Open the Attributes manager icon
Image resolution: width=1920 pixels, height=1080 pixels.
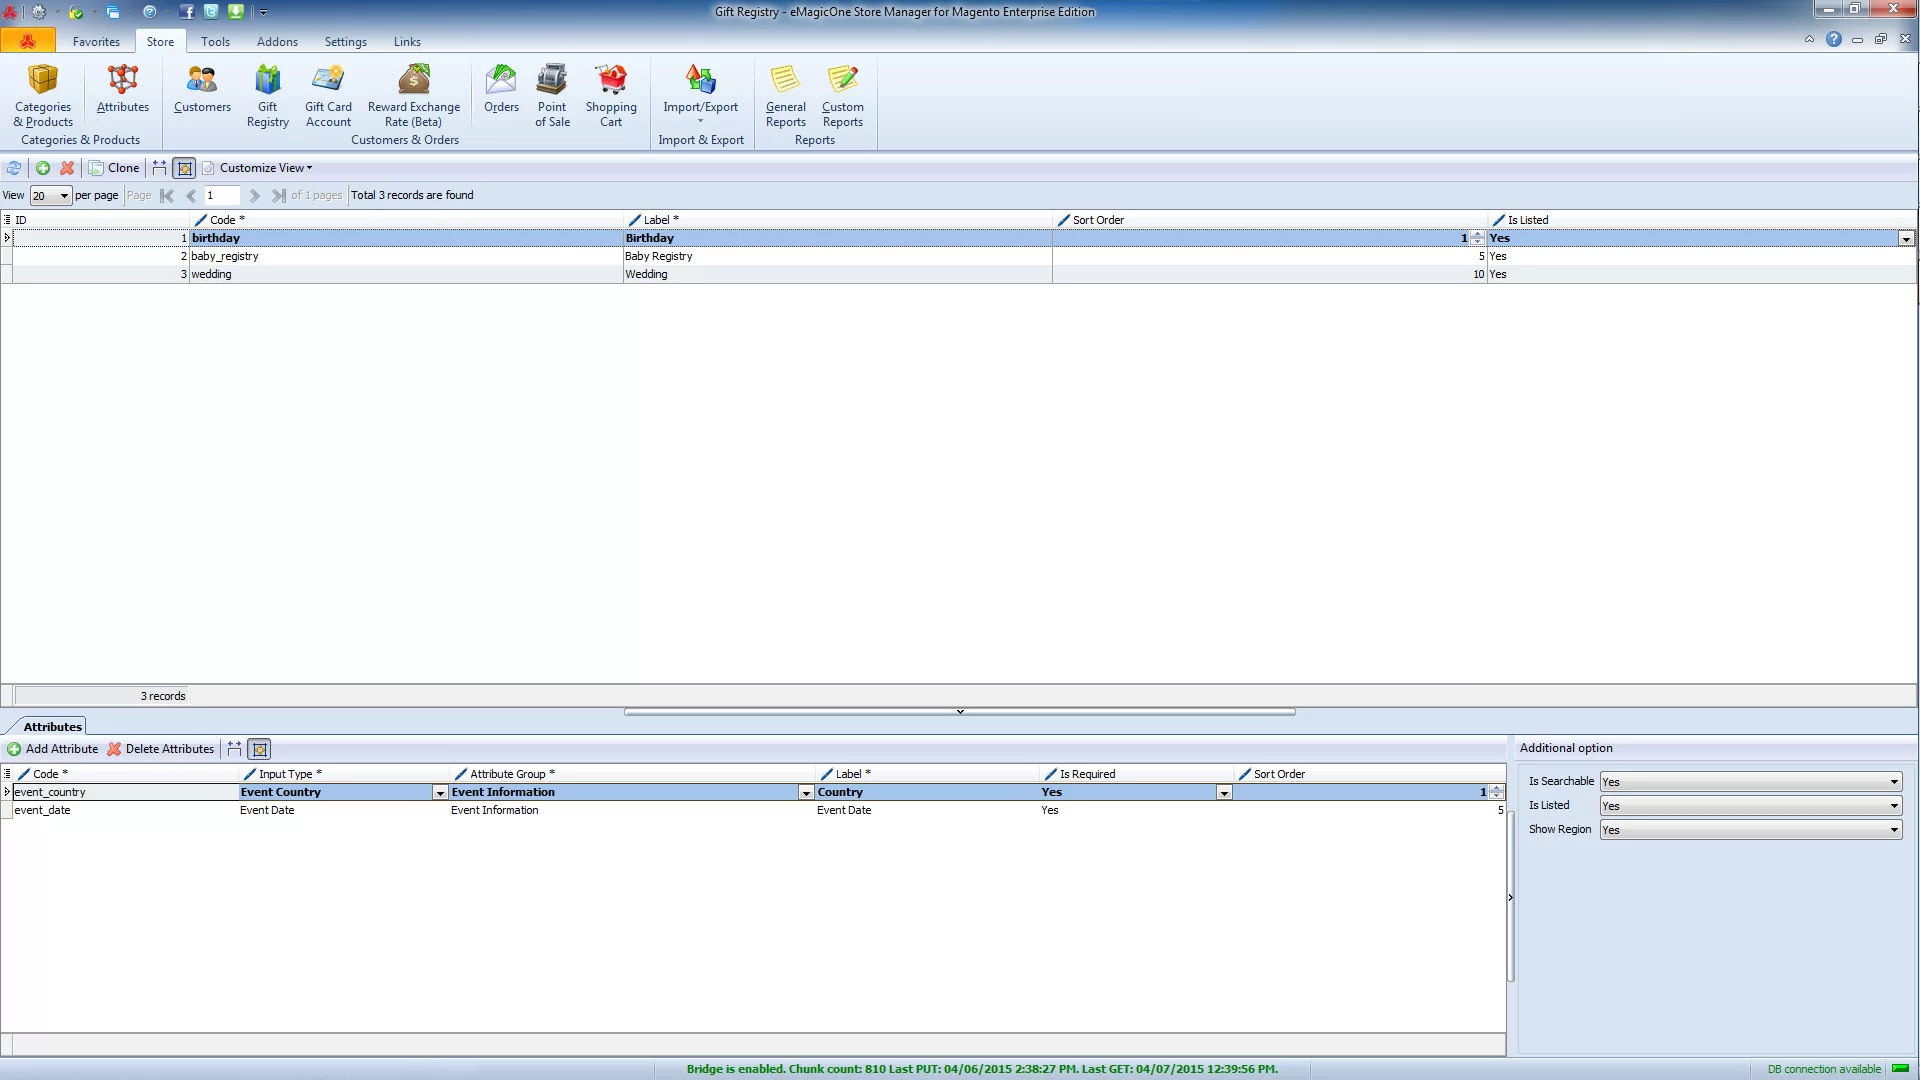[x=123, y=89]
